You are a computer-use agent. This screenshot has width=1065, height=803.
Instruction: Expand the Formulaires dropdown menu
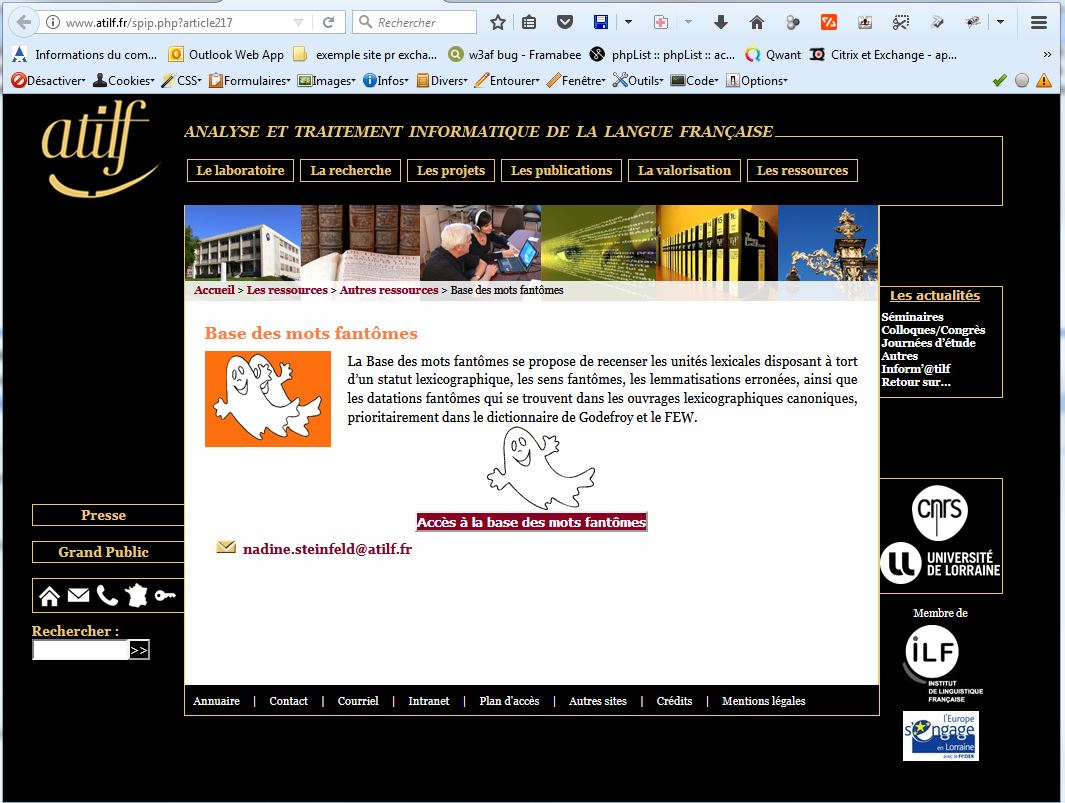pos(249,81)
